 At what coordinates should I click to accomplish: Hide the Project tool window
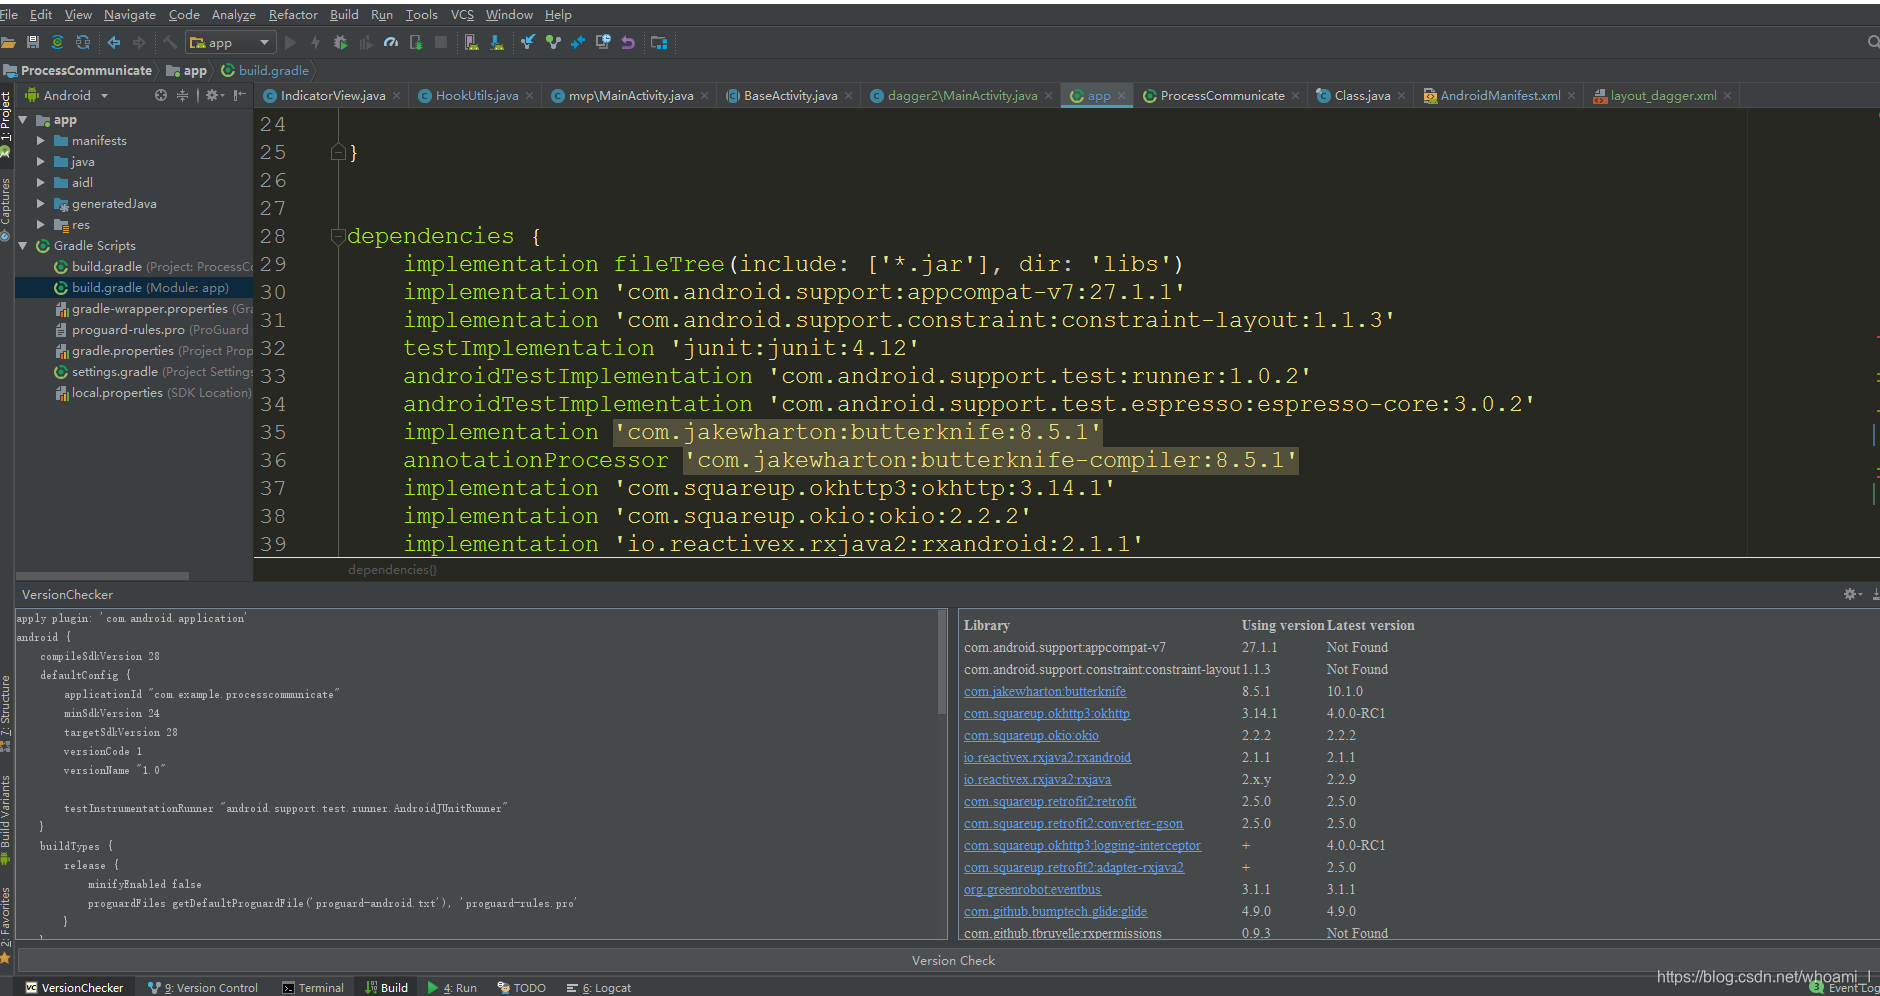click(x=239, y=95)
